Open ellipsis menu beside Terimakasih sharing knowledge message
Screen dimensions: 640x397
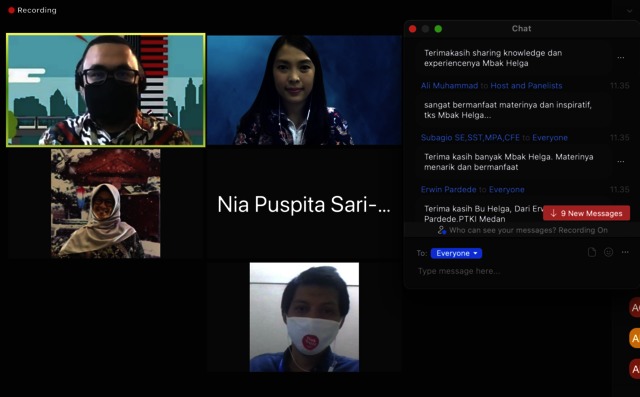(620, 58)
